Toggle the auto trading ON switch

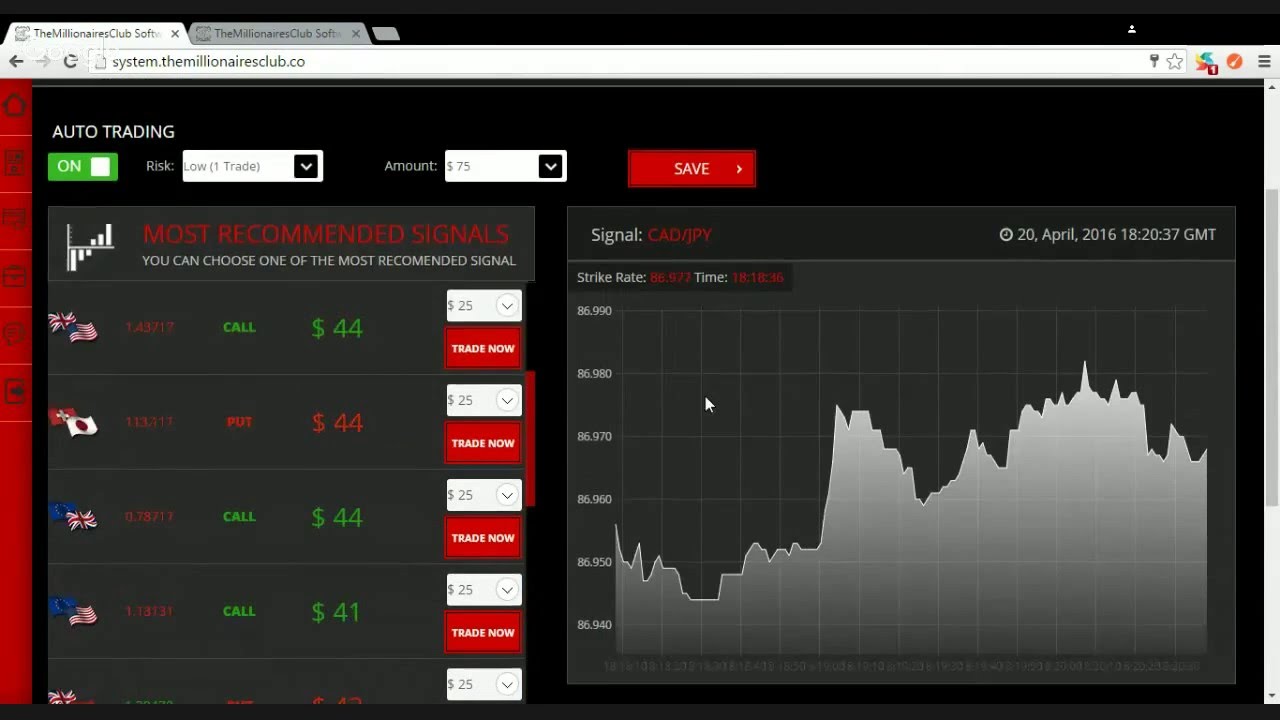[83, 167]
